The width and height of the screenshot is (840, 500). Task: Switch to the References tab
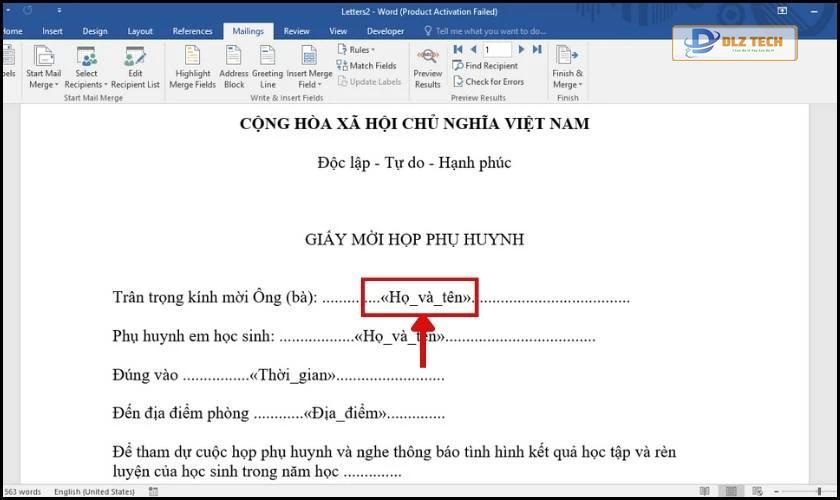coord(192,31)
